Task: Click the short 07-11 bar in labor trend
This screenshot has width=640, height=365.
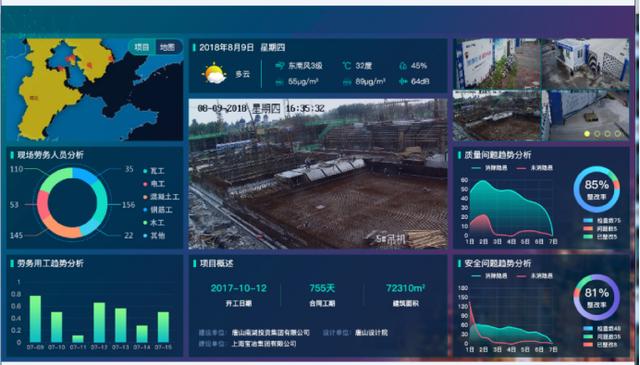Action: [78, 339]
